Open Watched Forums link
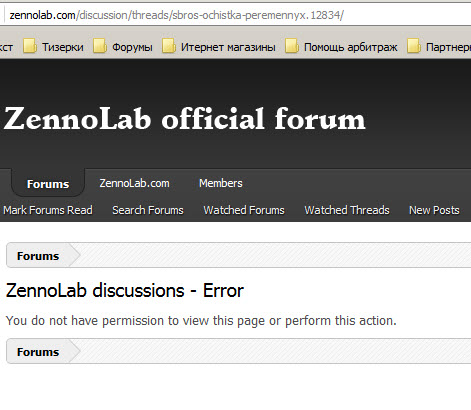471x410 pixels. coord(244,210)
